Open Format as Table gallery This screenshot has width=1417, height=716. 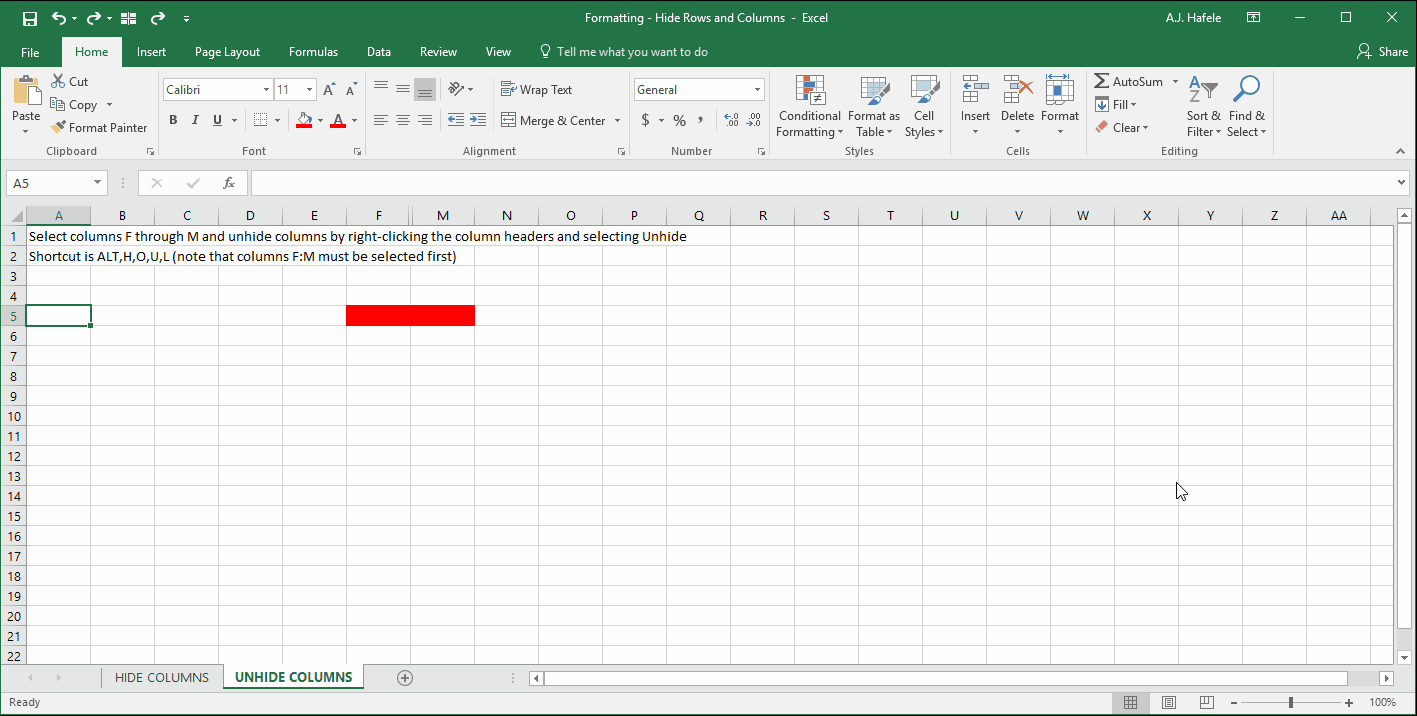coord(874,107)
